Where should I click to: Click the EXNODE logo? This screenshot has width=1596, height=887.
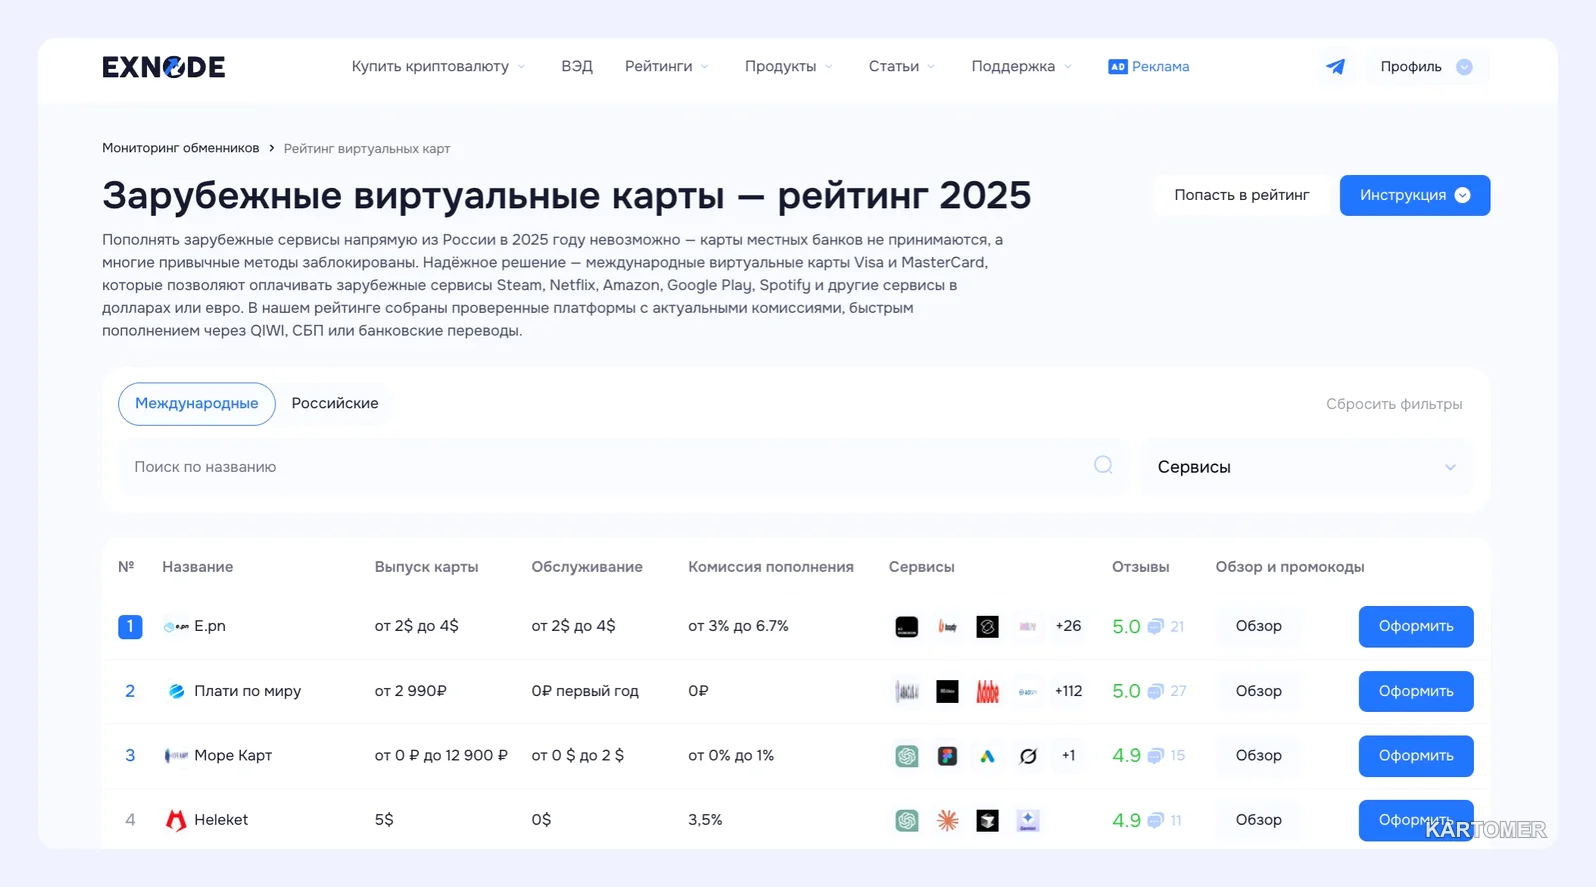pyautogui.click(x=163, y=67)
